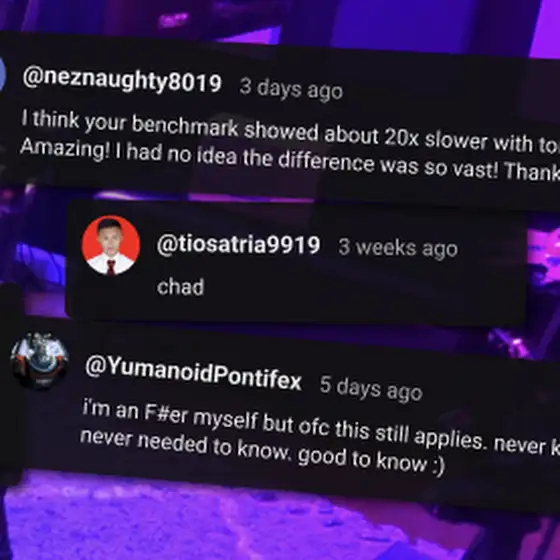The image size is (560, 560).
Task: Click the word "benchmark" in top comment
Action: [x=185, y=126]
